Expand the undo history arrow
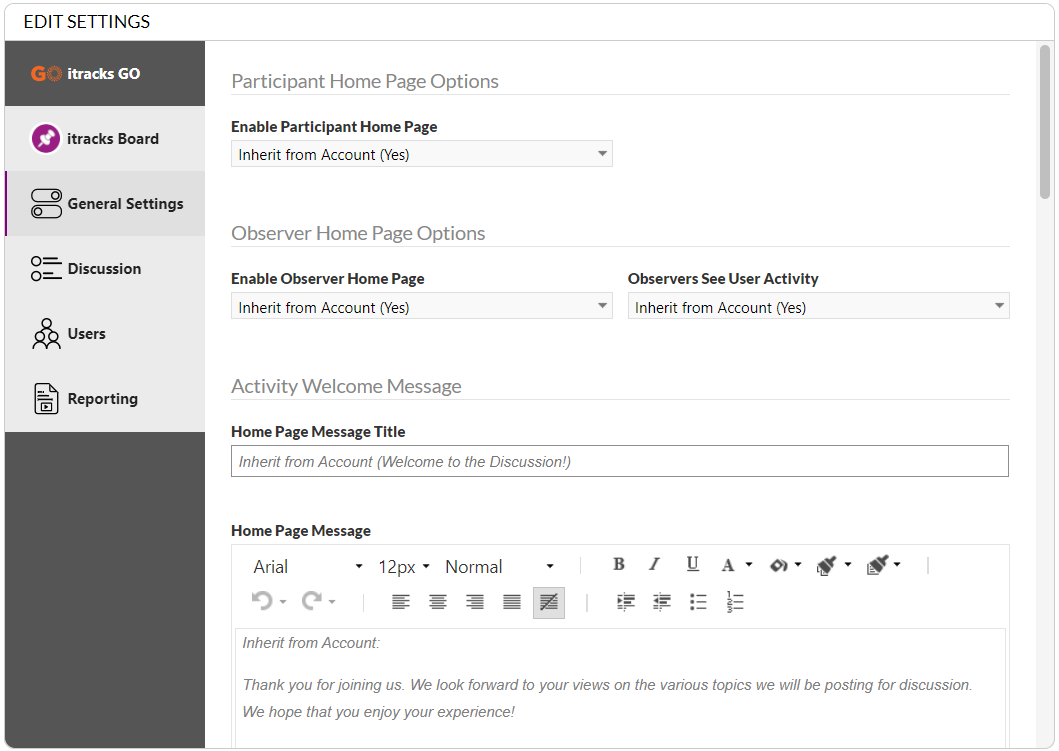 [x=283, y=601]
